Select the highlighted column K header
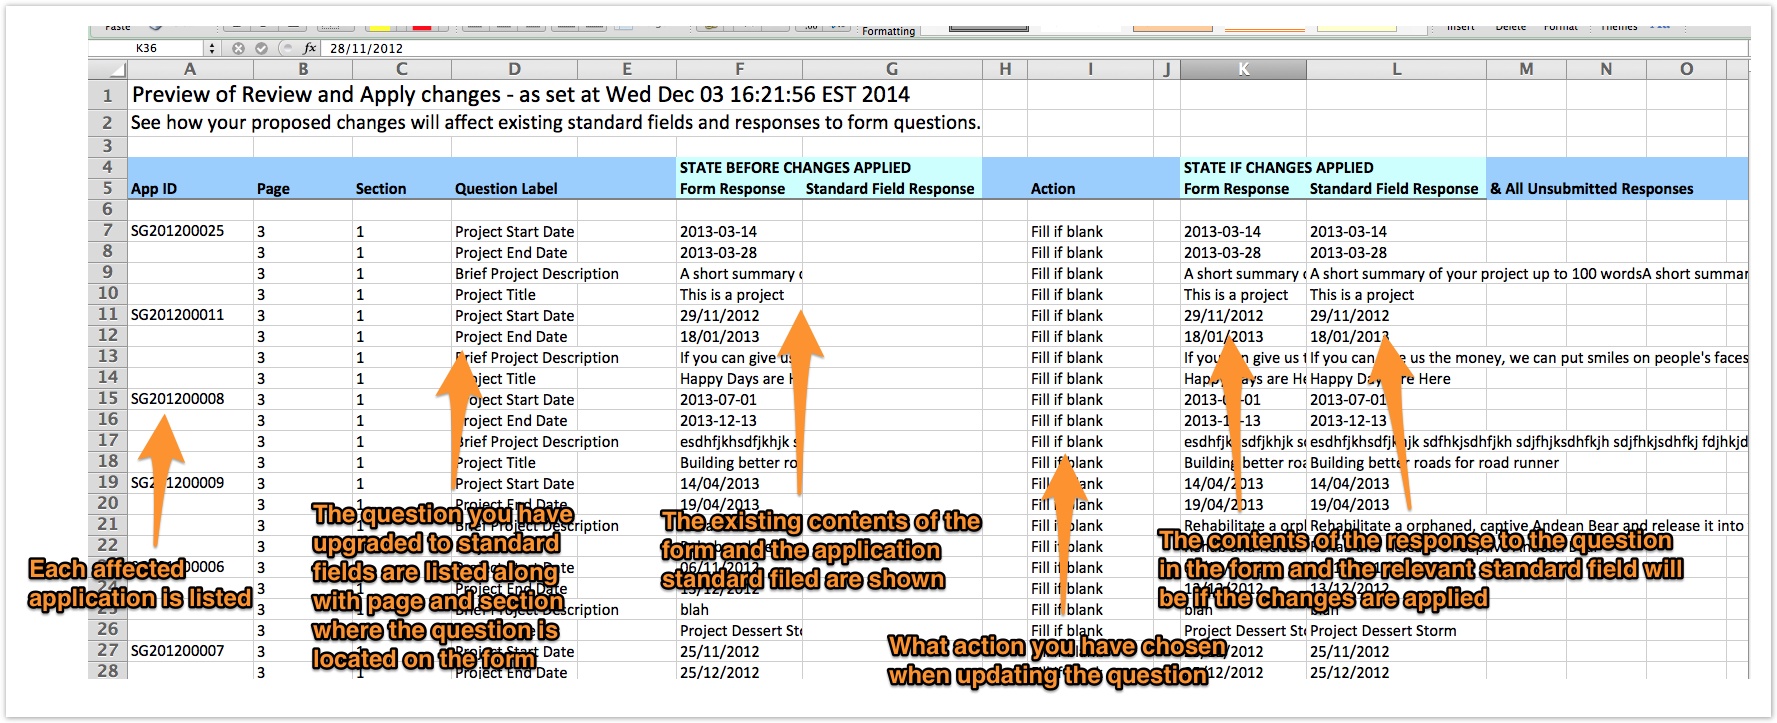Viewport: 1777px width, 723px height. point(1243,69)
